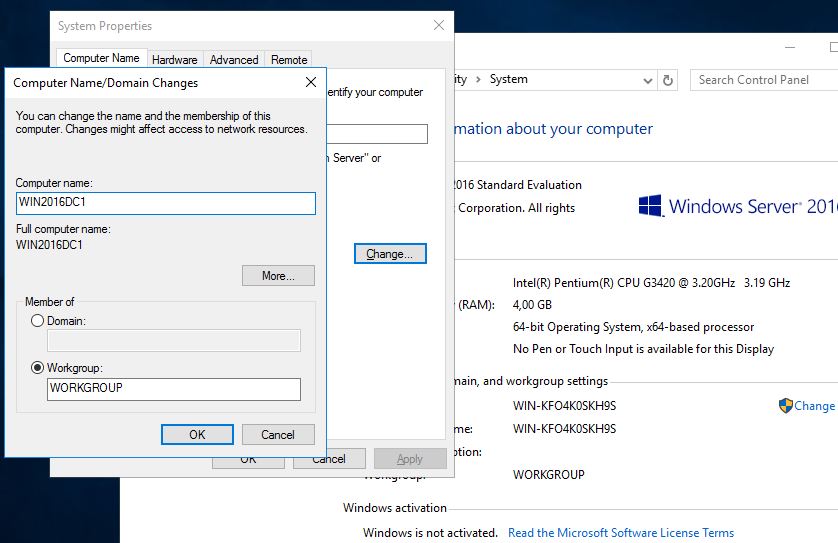This screenshot has height=543, width=838.
Task: Click the first WIN-KFO4K0SKH9S computer name value
Action: click(564, 406)
